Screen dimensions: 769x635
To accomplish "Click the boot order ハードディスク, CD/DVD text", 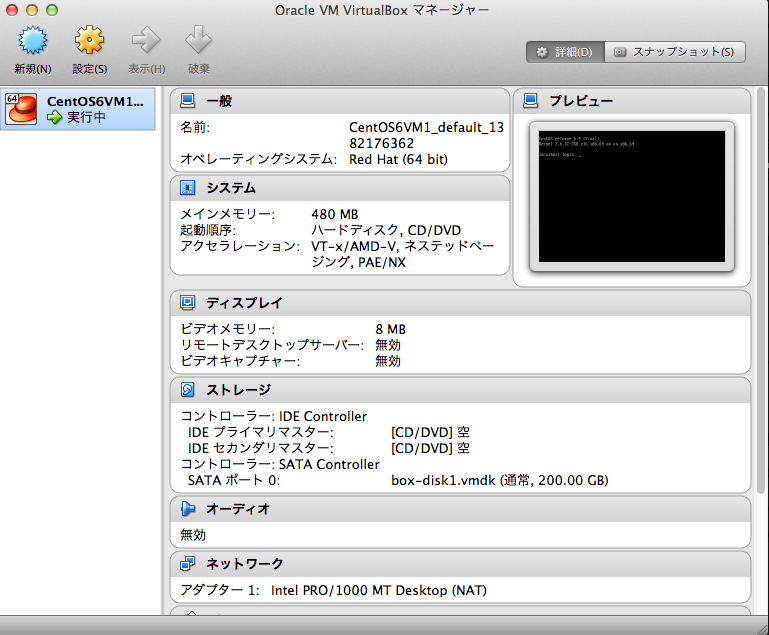I will pos(386,230).
